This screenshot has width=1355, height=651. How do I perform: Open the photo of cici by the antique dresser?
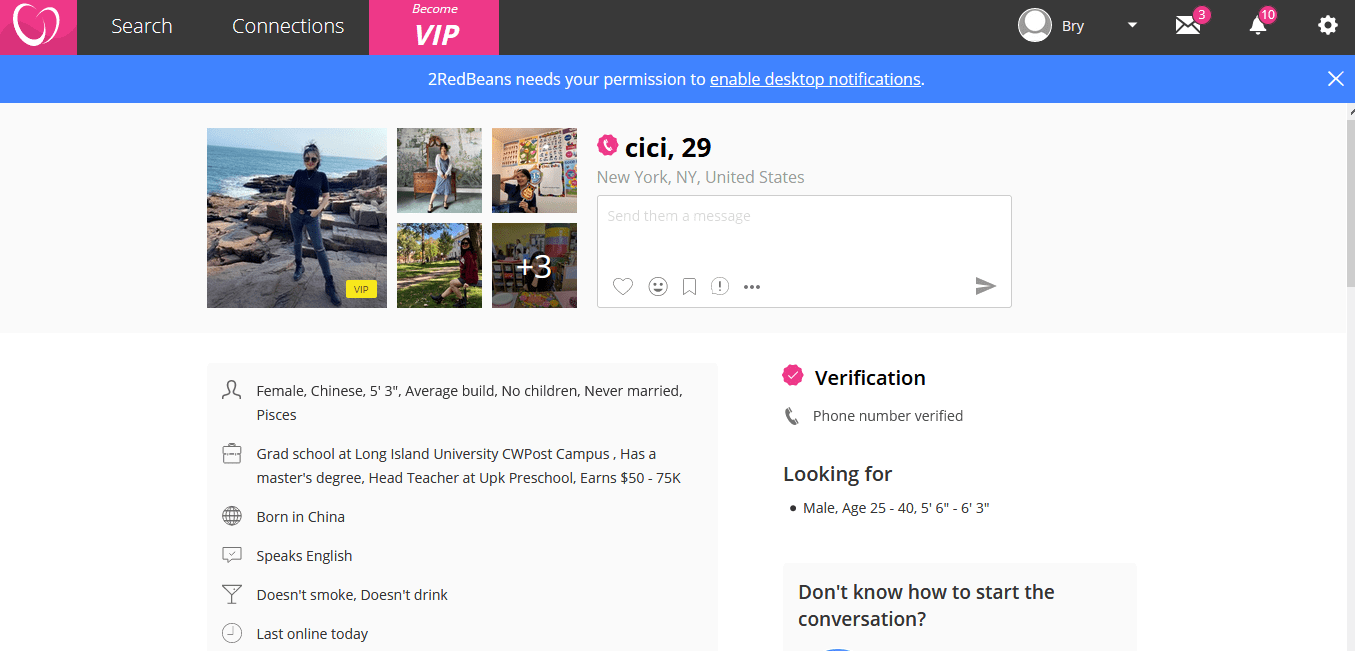439,170
